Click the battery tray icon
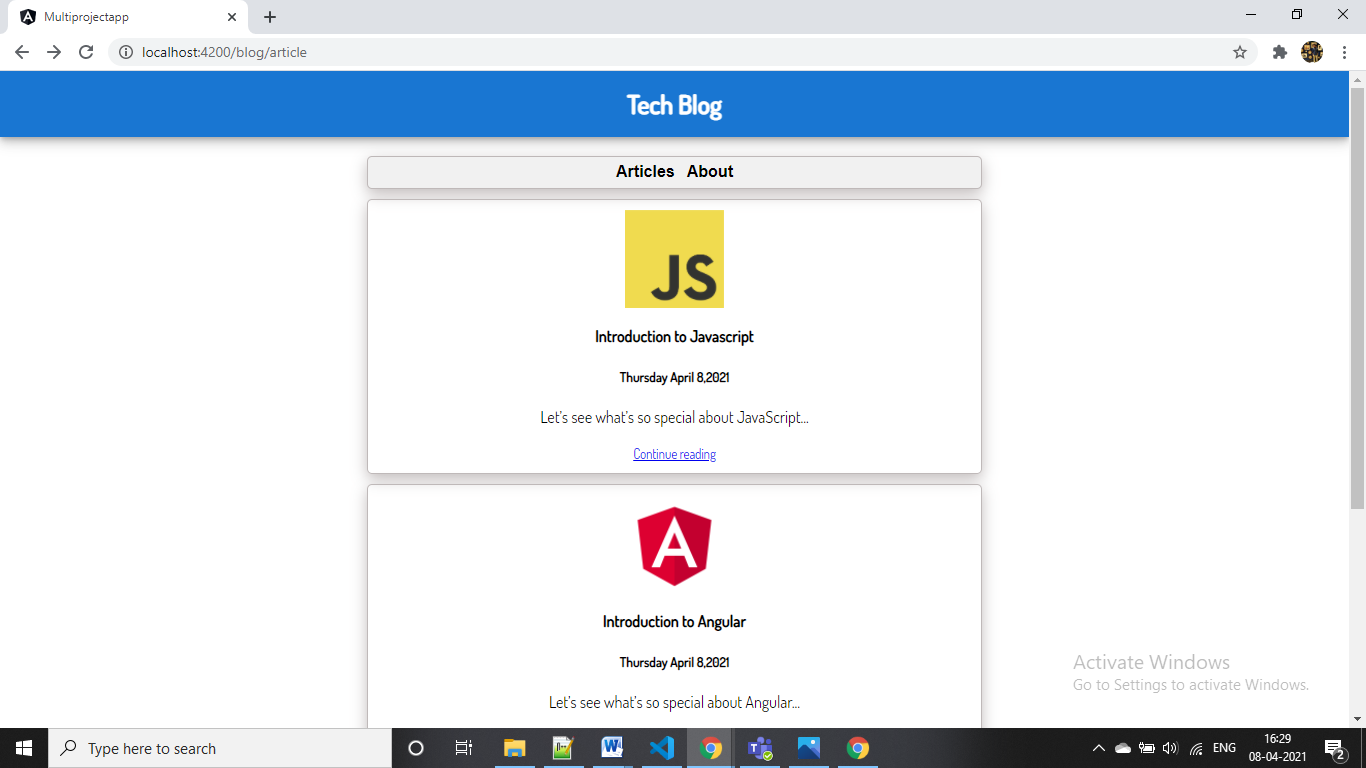Screen dimensions: 1366x768 pos(1147,748)
